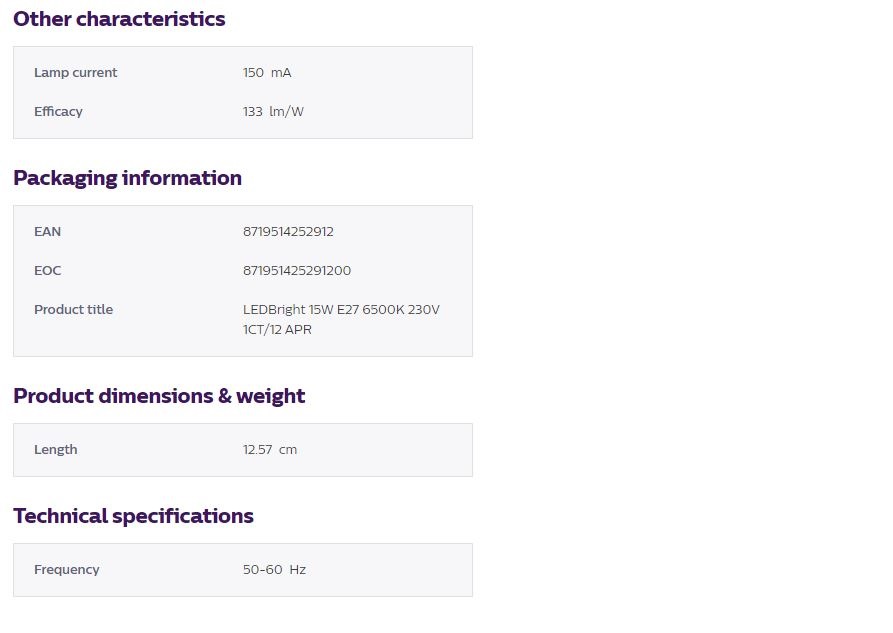
Task: Select the EOC label
Action: pos(47,271)
